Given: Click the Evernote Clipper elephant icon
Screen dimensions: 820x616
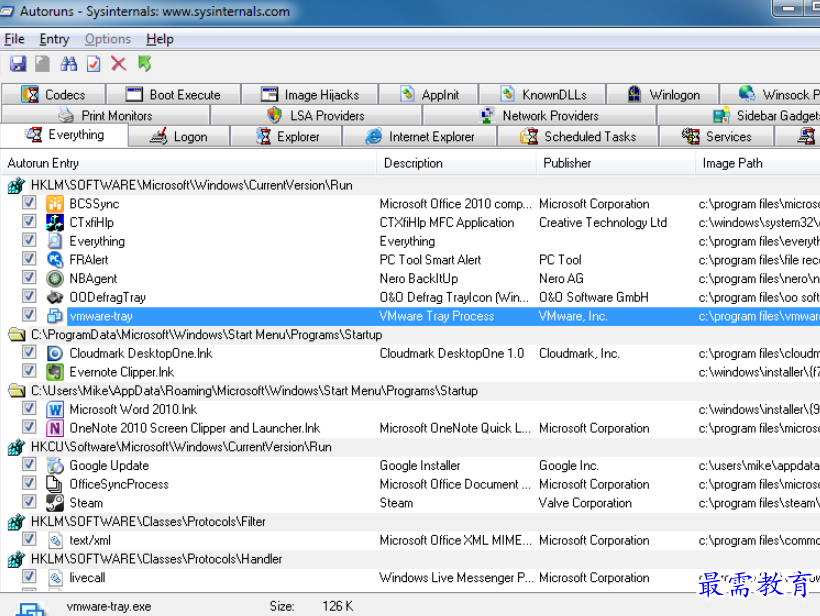Looking at the screenshot, I should [54, 372].
